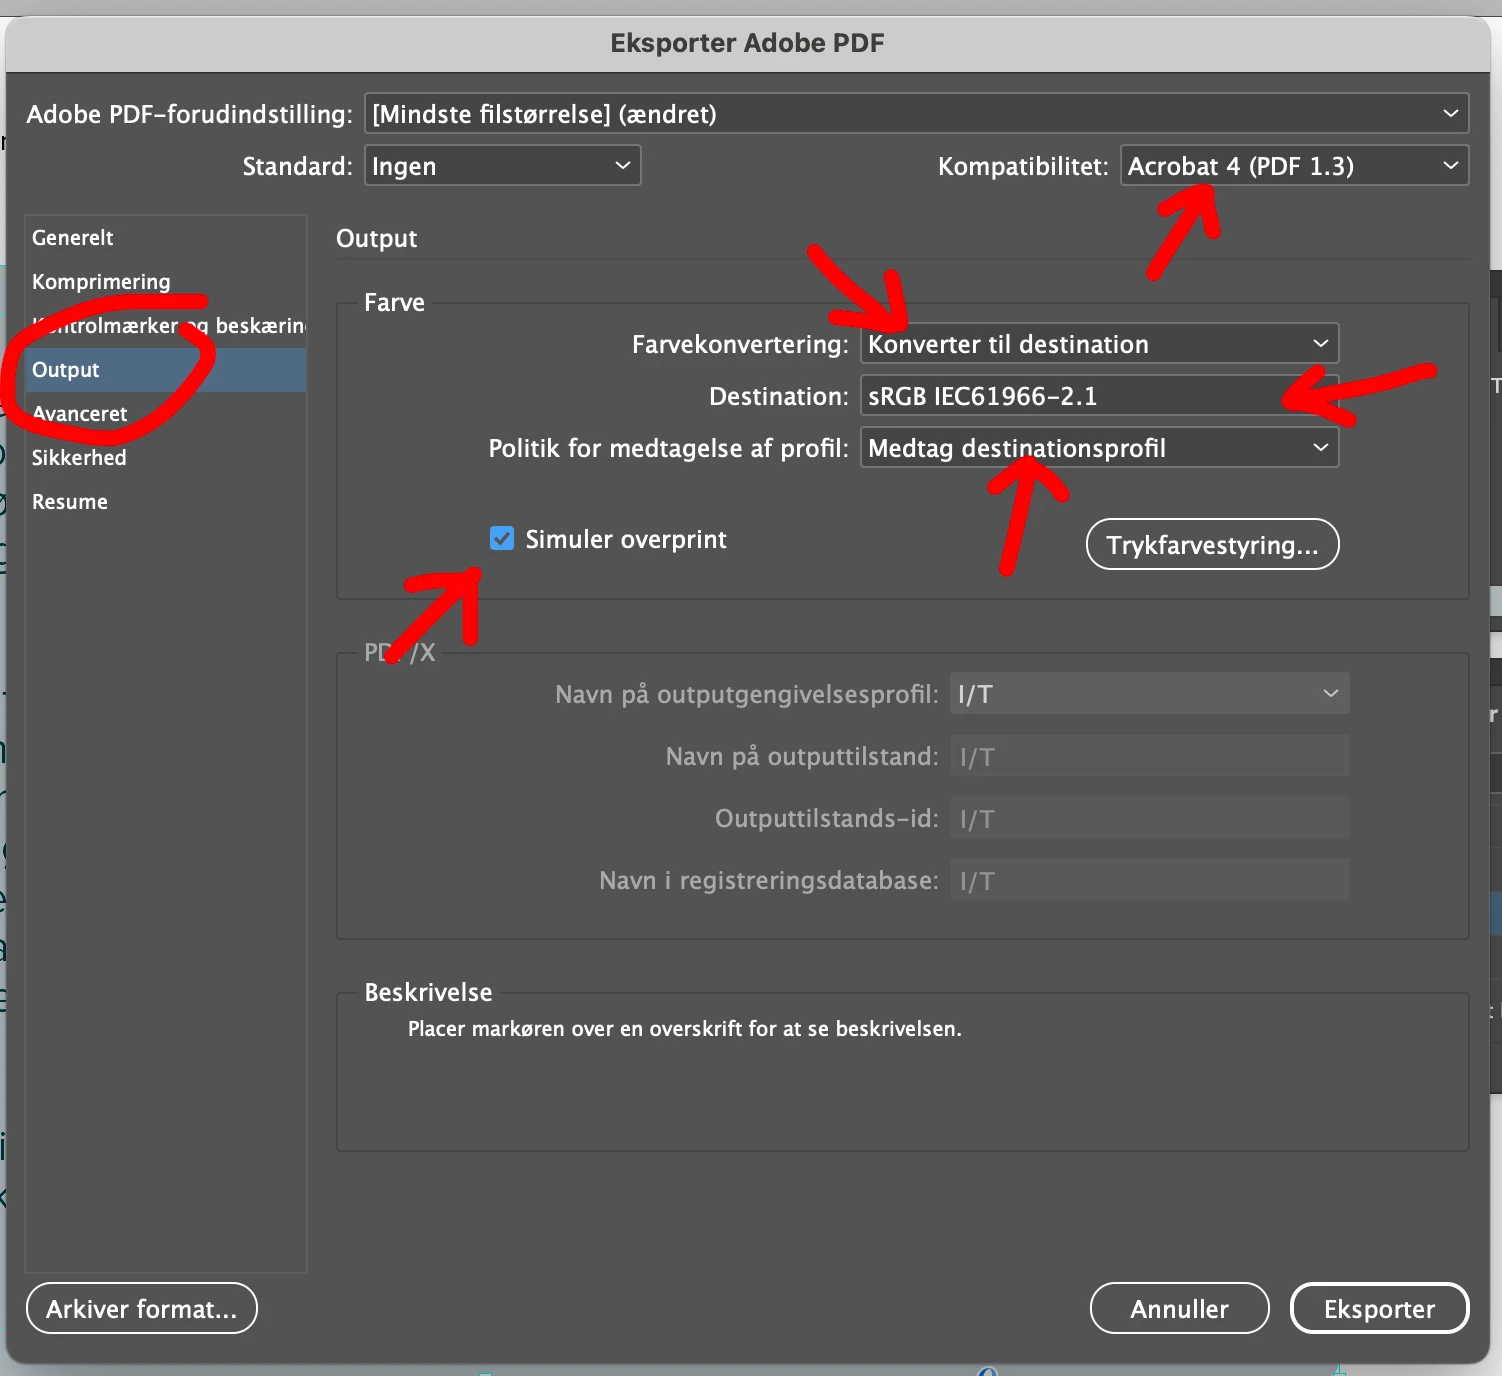The width and height of the screenshot is (1502, 1376).
Task: Click the Output panel heading
Action: (376, 238)
